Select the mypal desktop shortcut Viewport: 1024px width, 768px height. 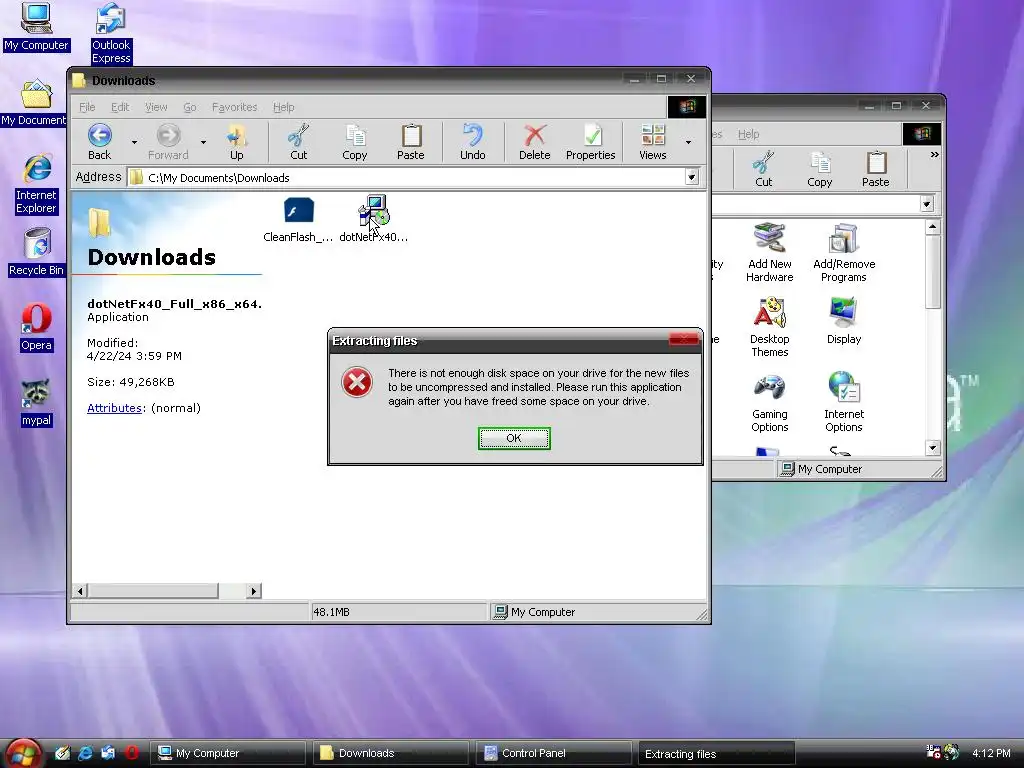(x=36, y=402)
